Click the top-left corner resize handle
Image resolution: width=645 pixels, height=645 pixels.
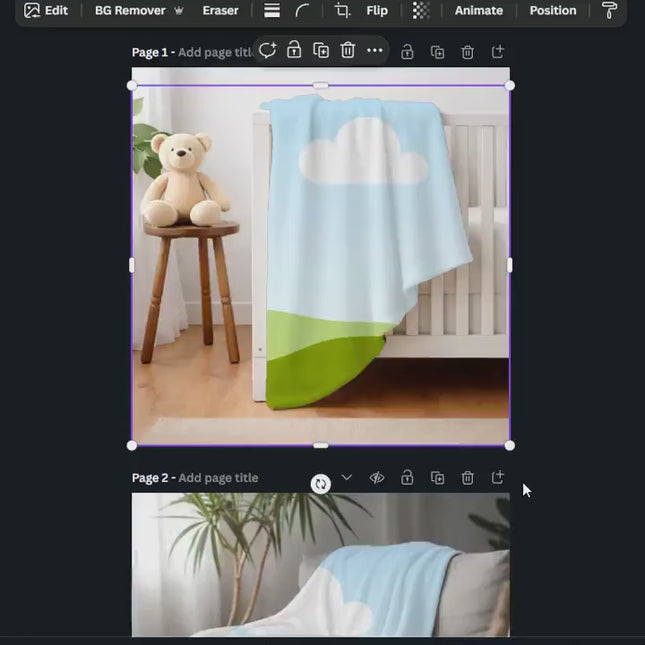tap(132, 86)
